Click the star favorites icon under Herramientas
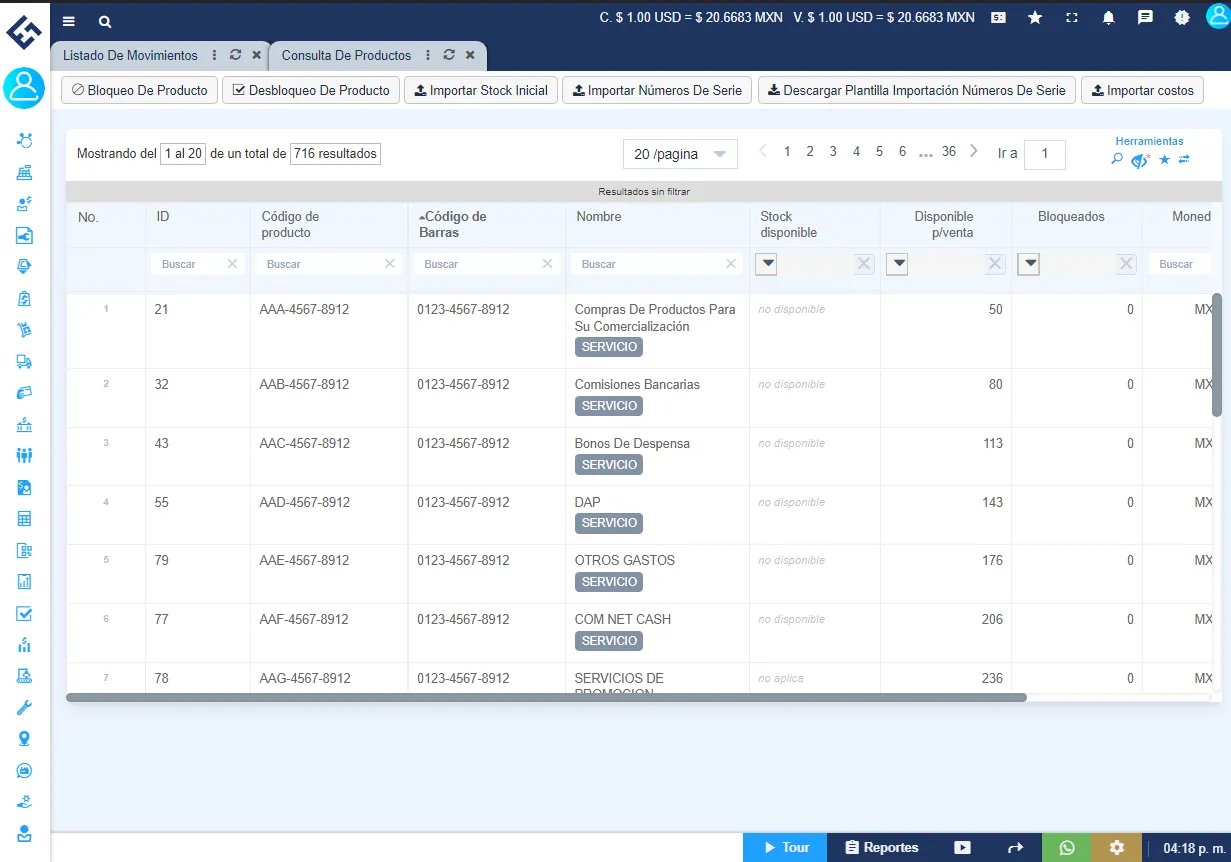 coord(1163,158)
